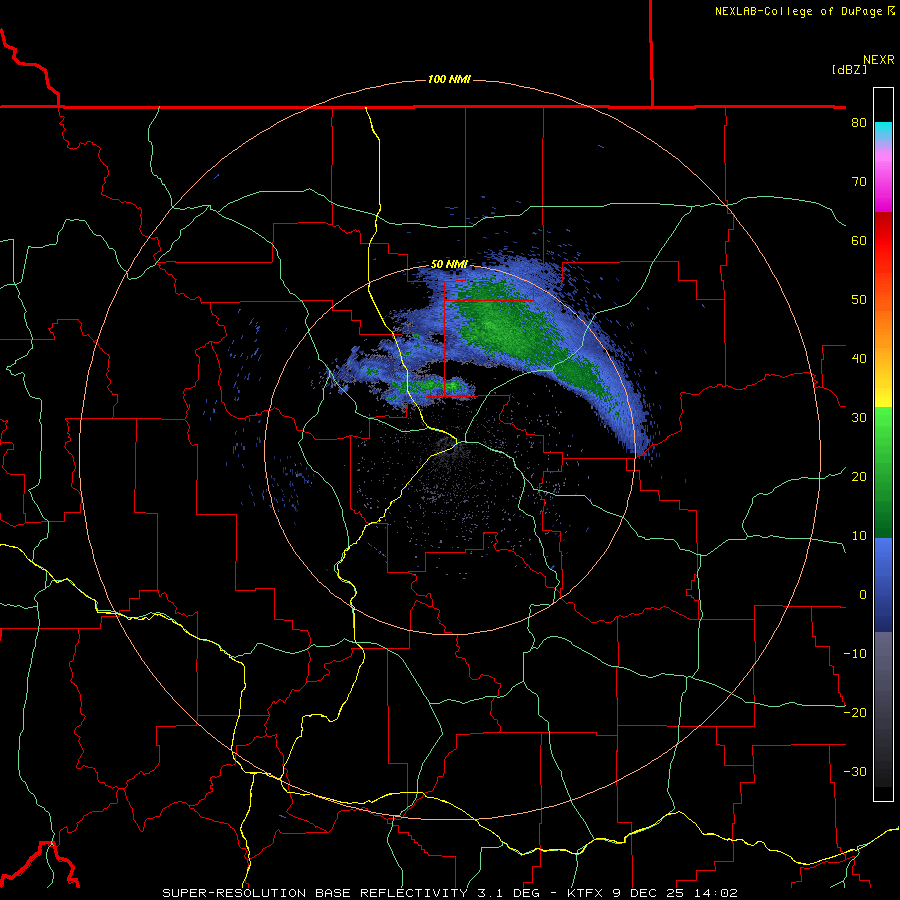Click the -10 dBZ scale value
900x900 pixels.
coord(855,654)
